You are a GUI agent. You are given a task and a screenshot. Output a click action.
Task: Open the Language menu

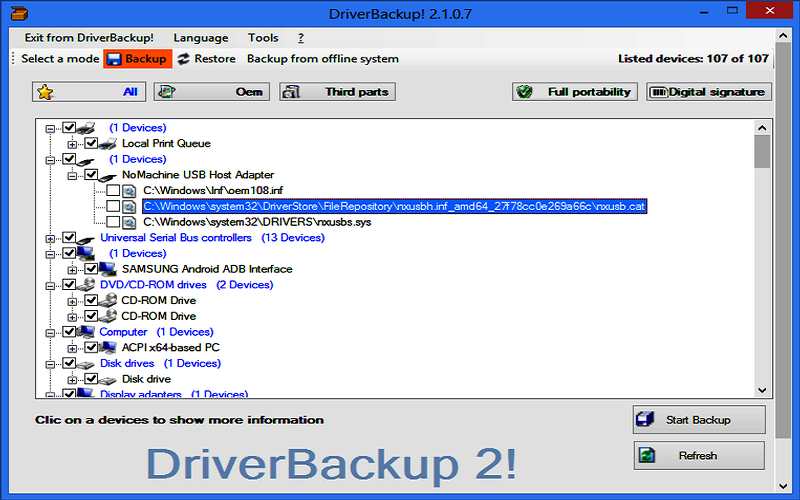coord(201,38)
